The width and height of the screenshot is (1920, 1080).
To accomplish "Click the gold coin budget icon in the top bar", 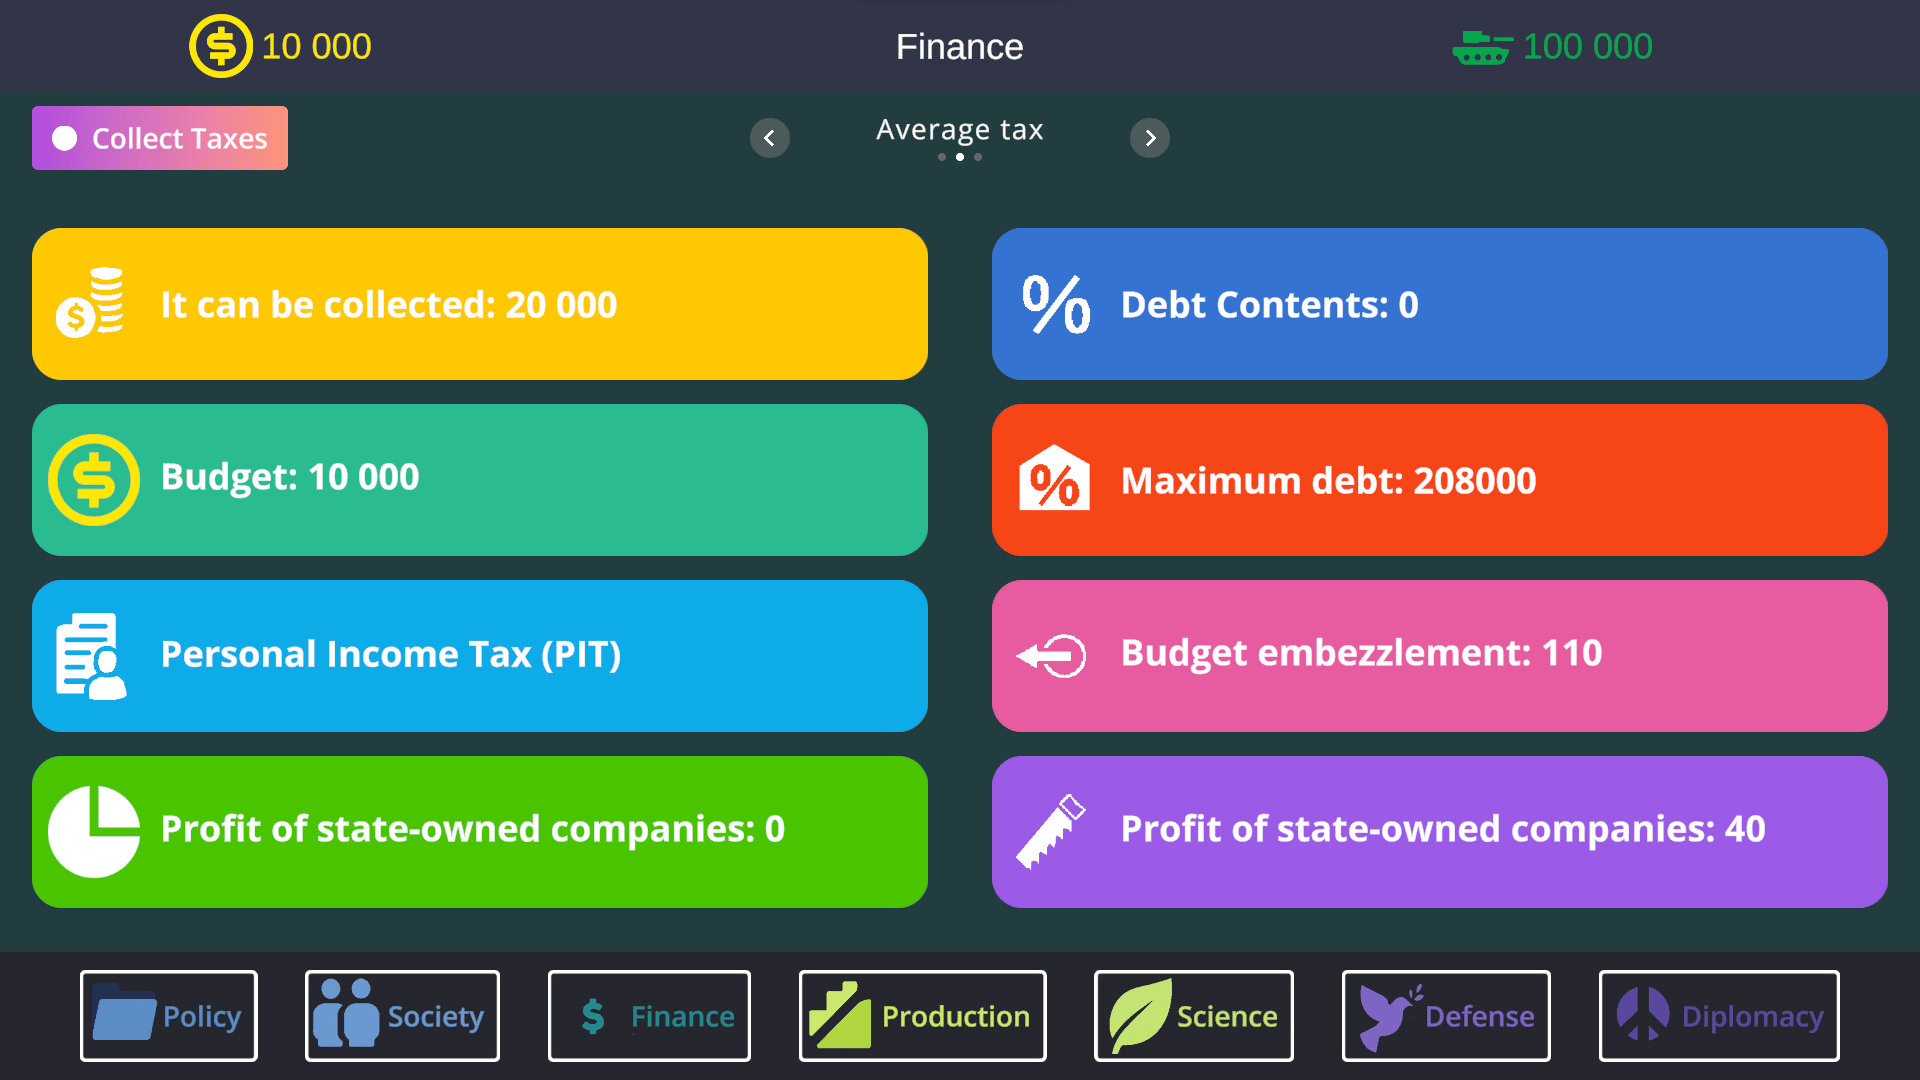I will tap(221, 46).
